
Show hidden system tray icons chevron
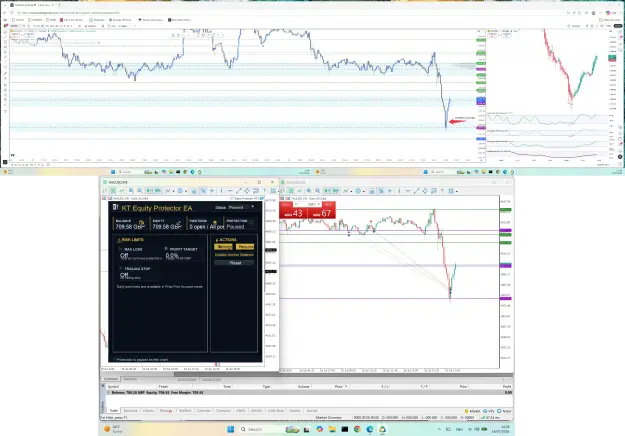click(439, 429)
